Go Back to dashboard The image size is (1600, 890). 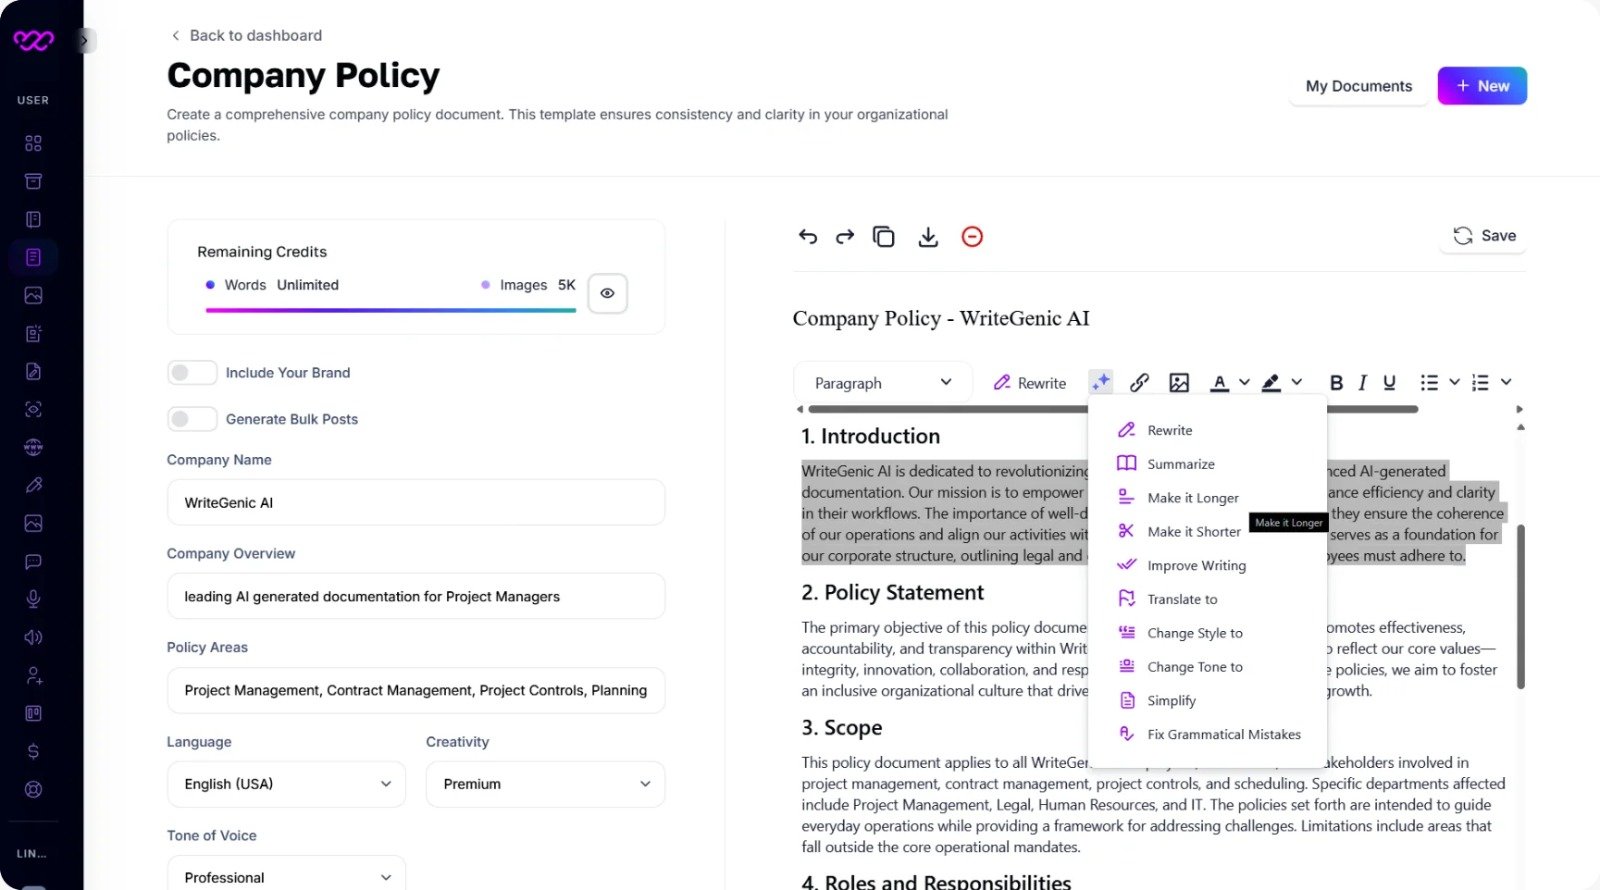(247, 35)
